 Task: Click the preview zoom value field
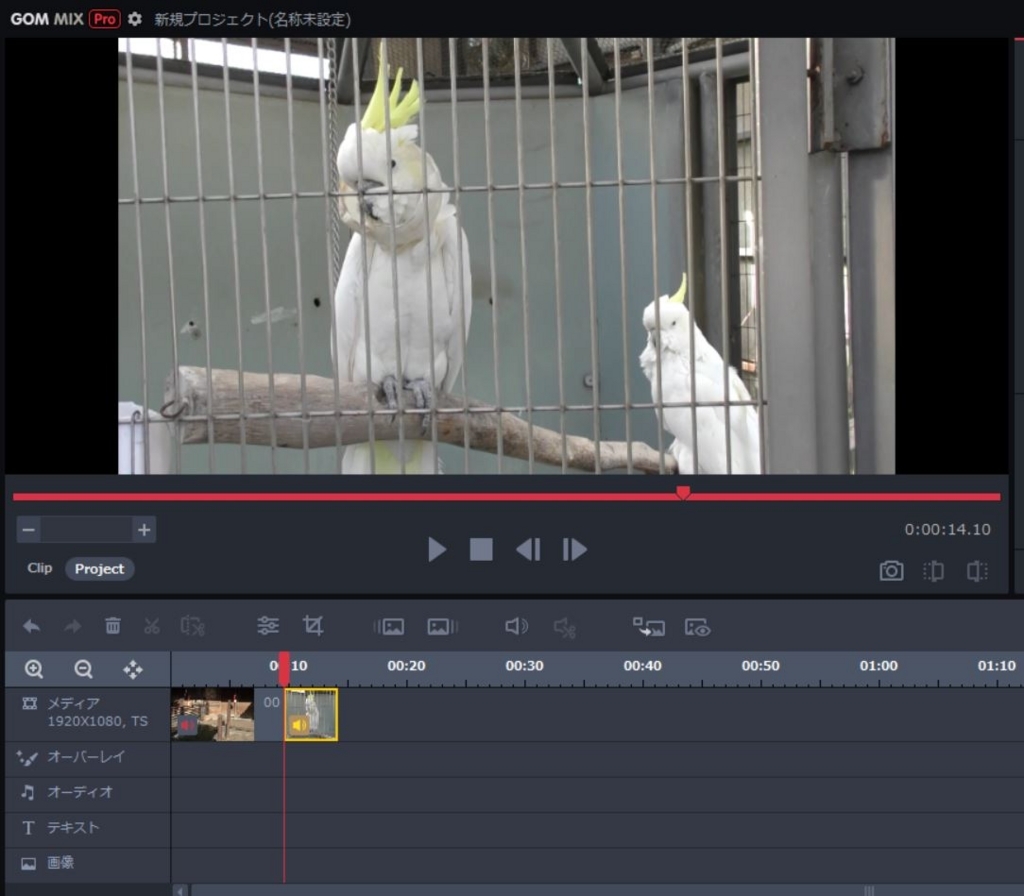tap(86, 530)
